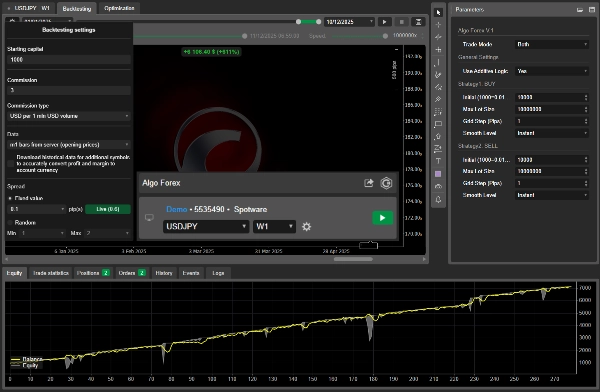Open the Min random spread dropdown
600x392 pixels.
pos(42,233)
